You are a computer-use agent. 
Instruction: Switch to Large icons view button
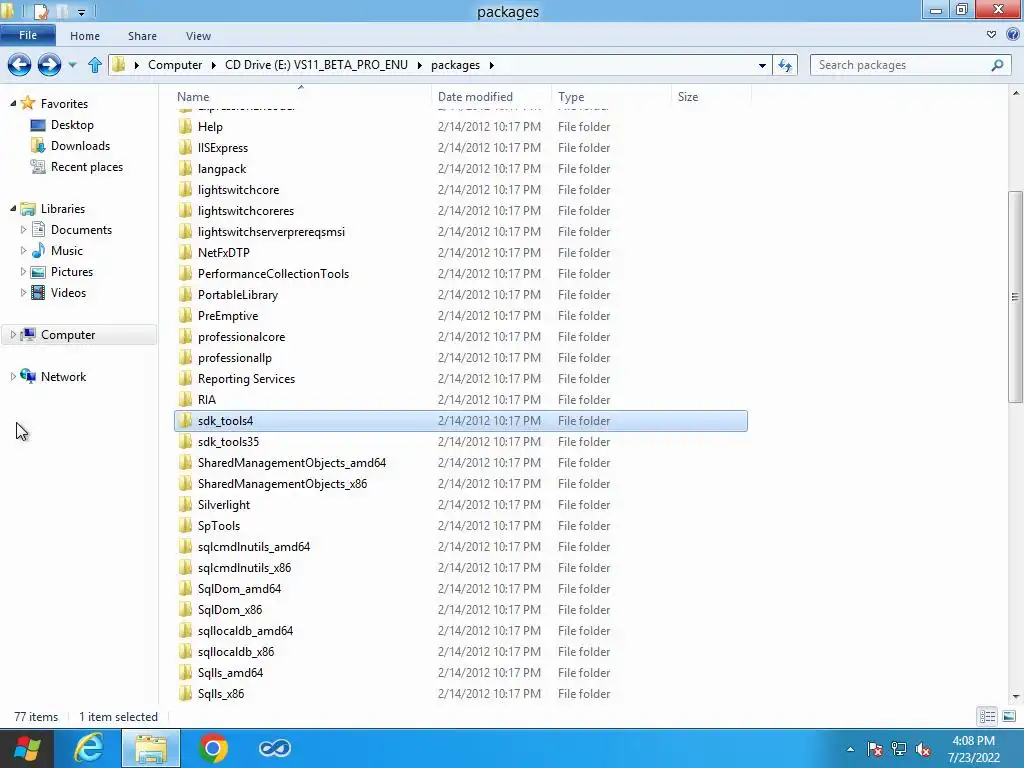pyautogui.click(x=1008, y=716)
